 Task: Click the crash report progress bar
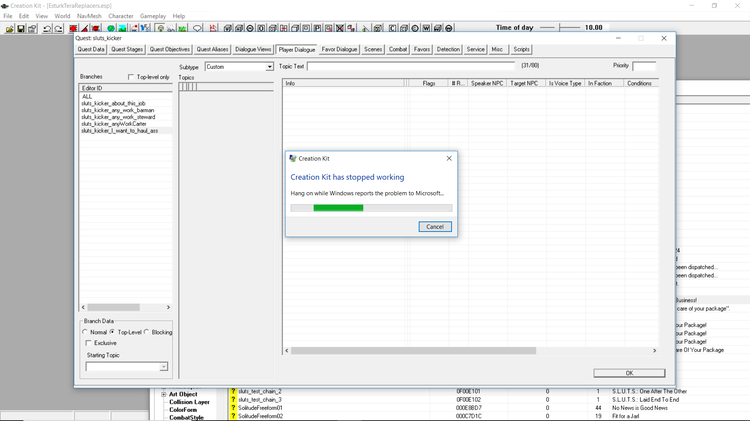pos(371,208)
